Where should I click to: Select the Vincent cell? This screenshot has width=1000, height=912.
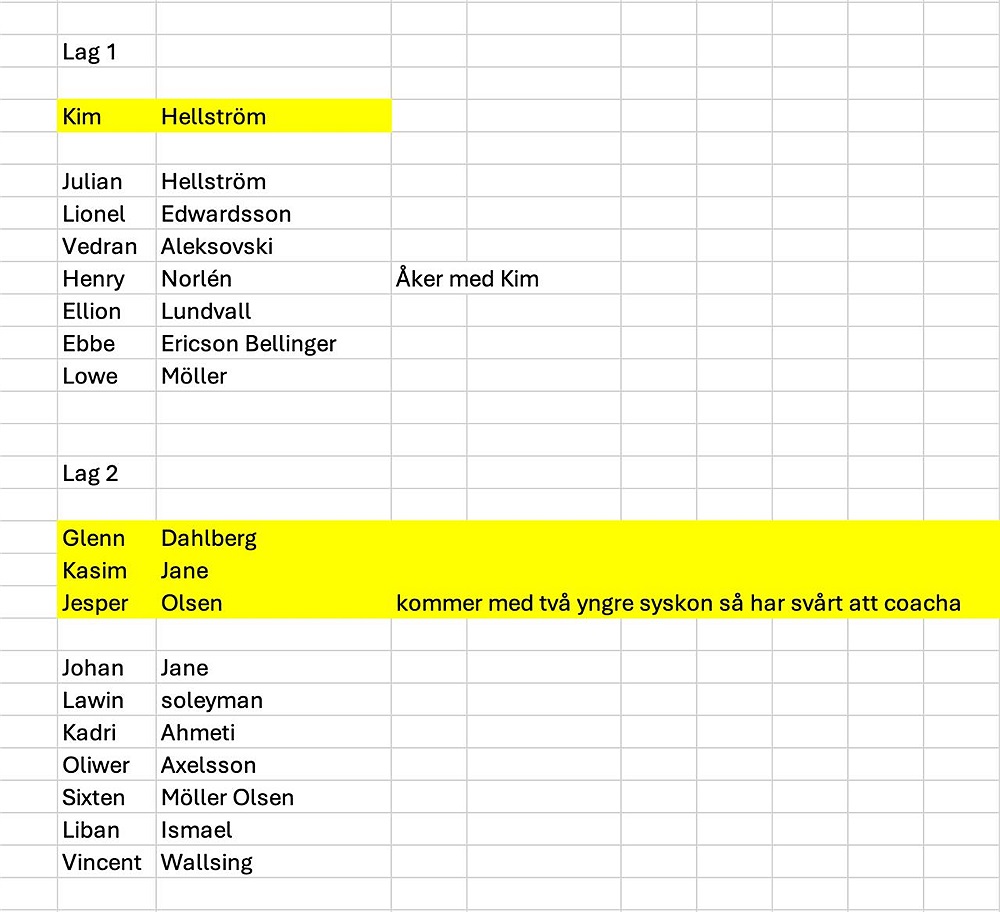pyautogui.click(x=107, y=862)
